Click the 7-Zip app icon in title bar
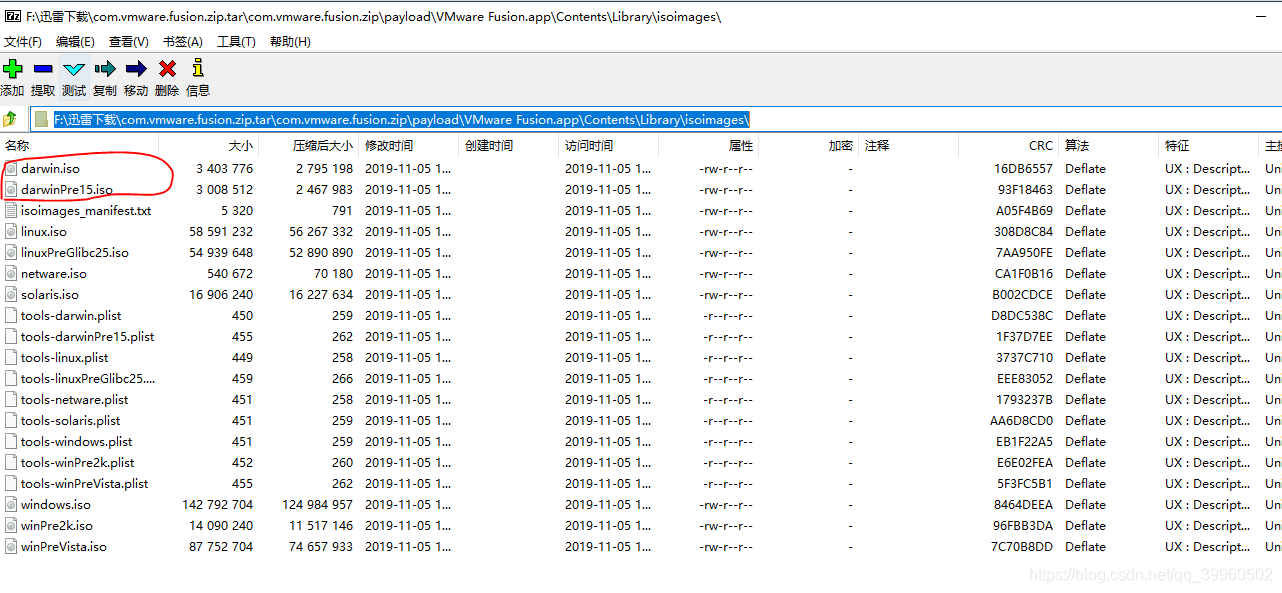 [12, 16]
